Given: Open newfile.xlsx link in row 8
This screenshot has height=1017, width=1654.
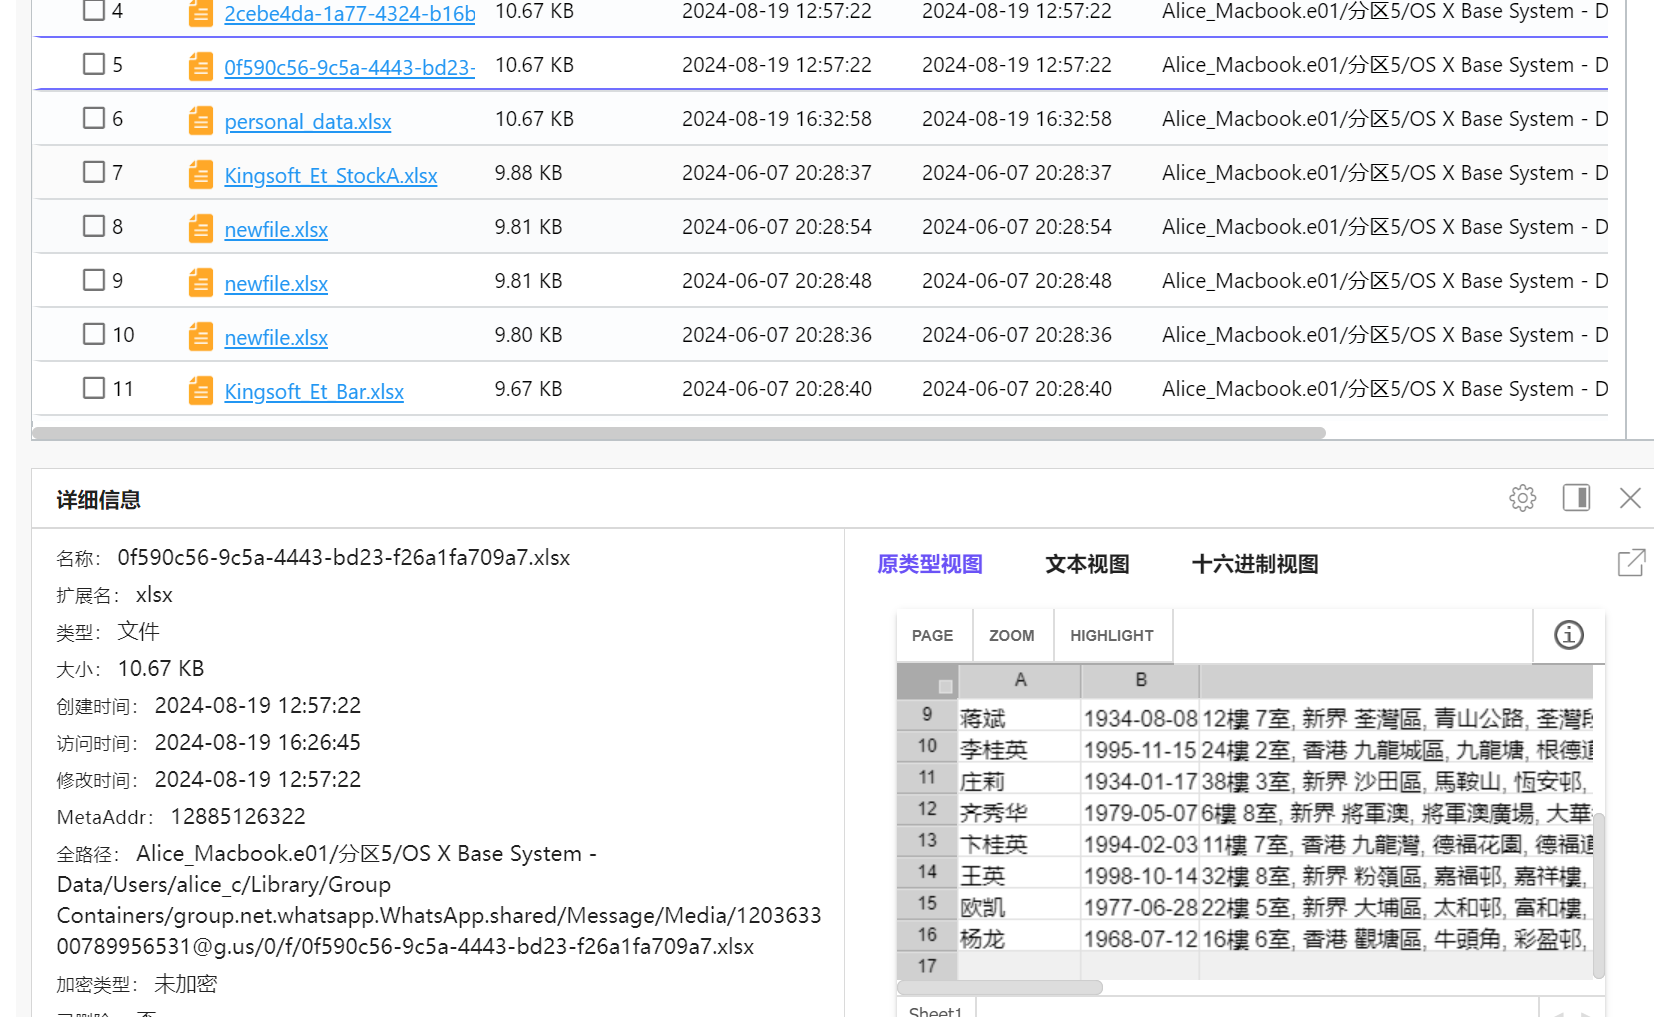Looking at the screenshot, I should (x=276, y=230).
